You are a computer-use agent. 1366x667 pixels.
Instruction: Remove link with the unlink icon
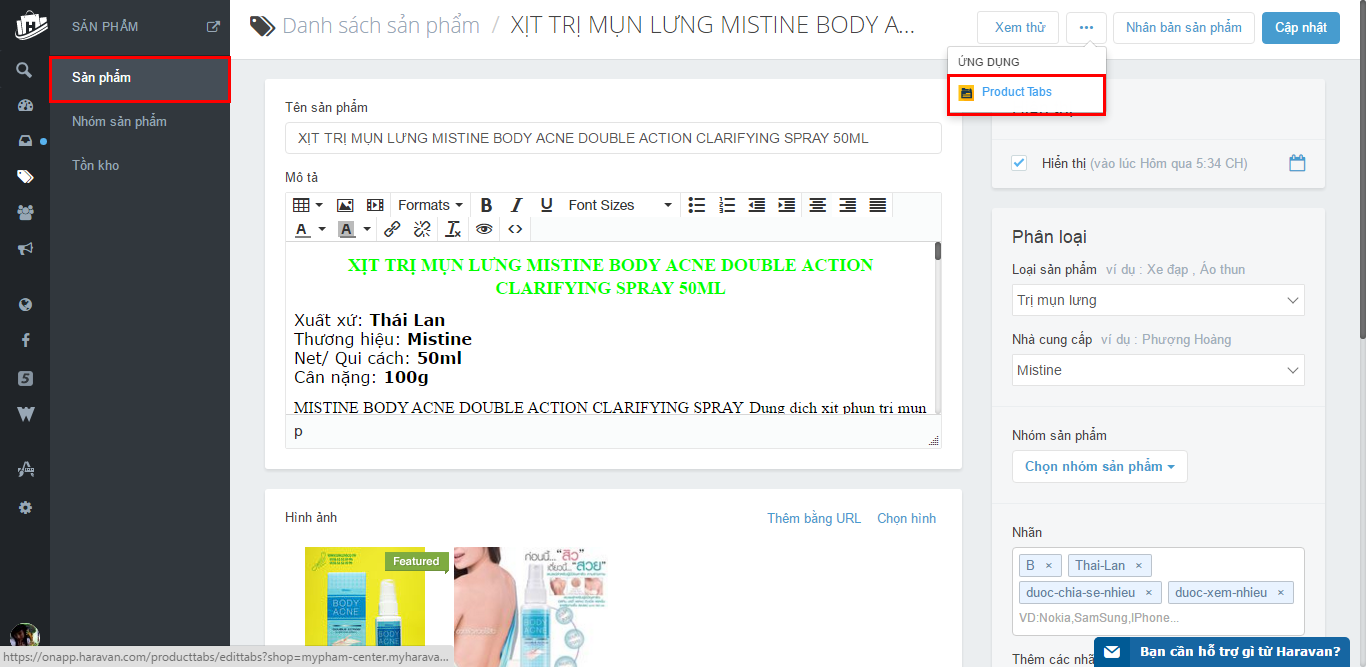coord(422,229)
